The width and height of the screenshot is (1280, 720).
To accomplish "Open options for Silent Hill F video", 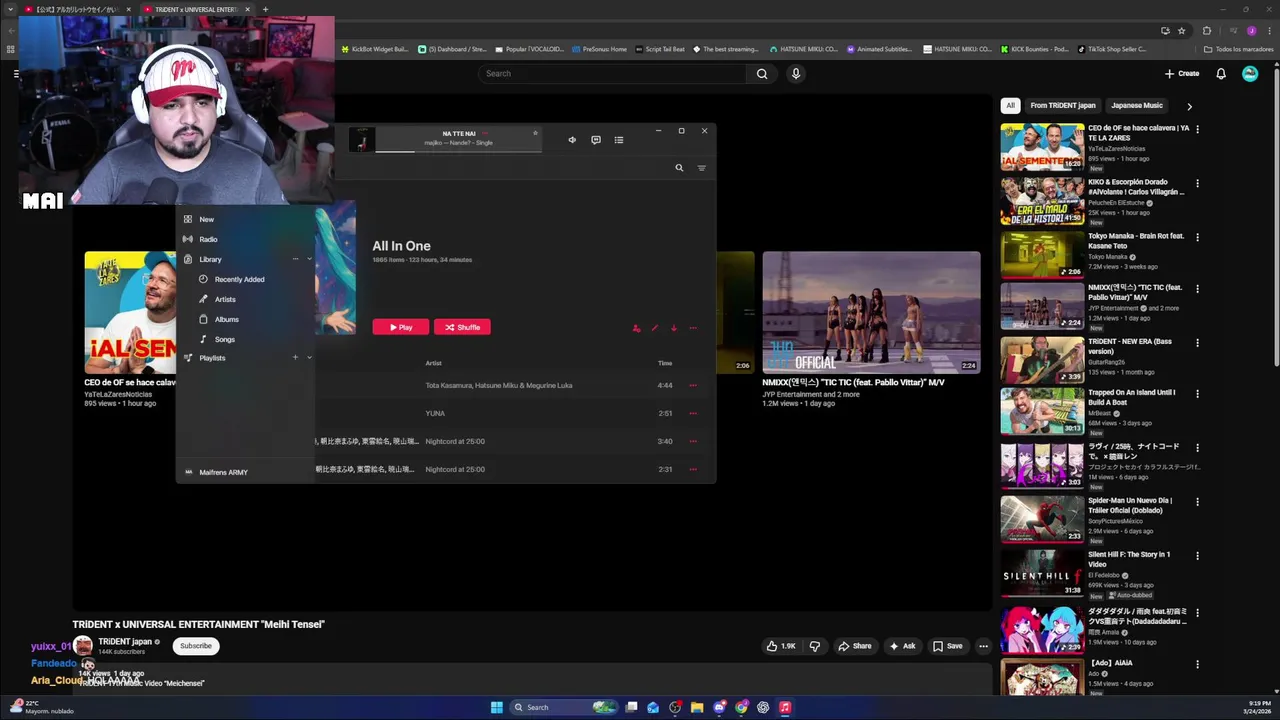I will 1197,556.
